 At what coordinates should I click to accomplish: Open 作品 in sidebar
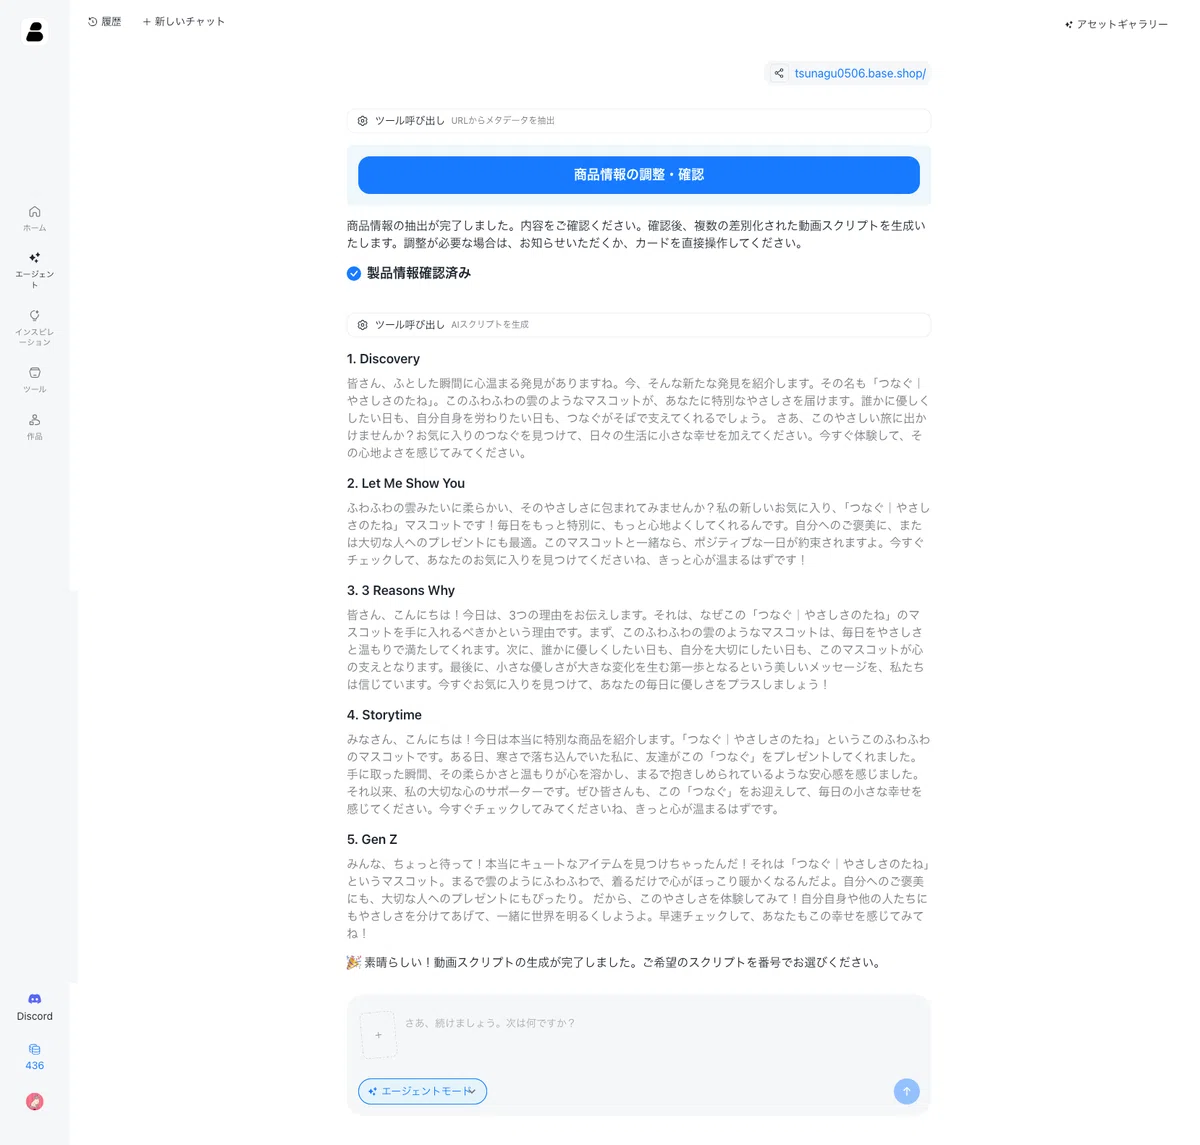coord(35,427)
